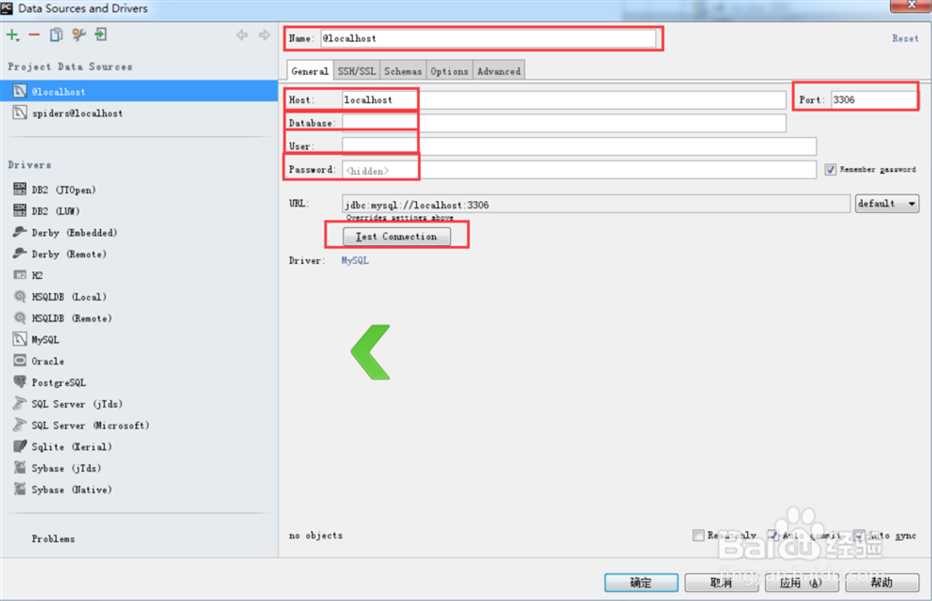Select the @localhost data source
Viewport: 932px width, 601px height.
[x=139, y=91]
